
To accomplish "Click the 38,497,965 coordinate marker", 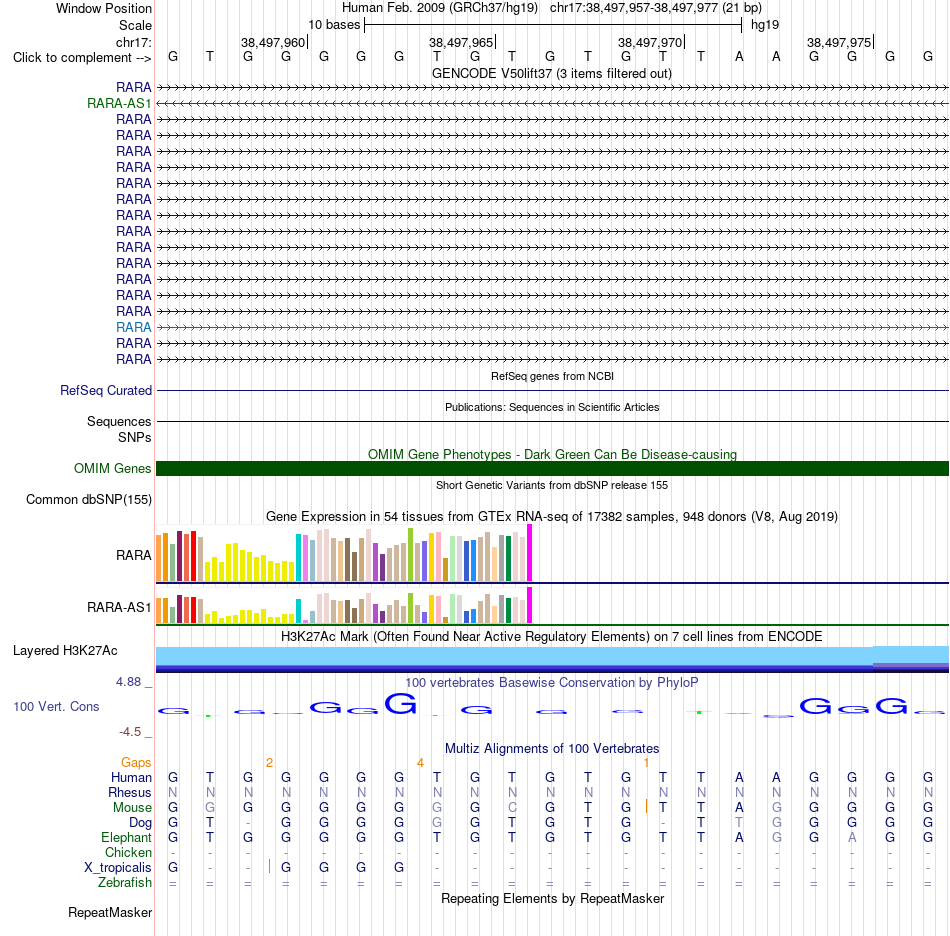I will click(461, 42).
